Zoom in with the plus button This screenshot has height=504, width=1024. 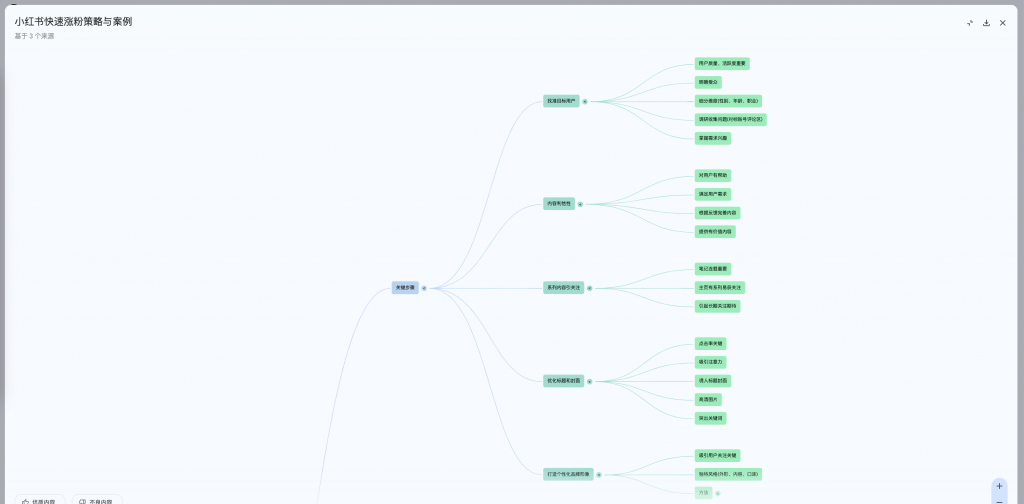pyautogui.click(x=999, y=486)
